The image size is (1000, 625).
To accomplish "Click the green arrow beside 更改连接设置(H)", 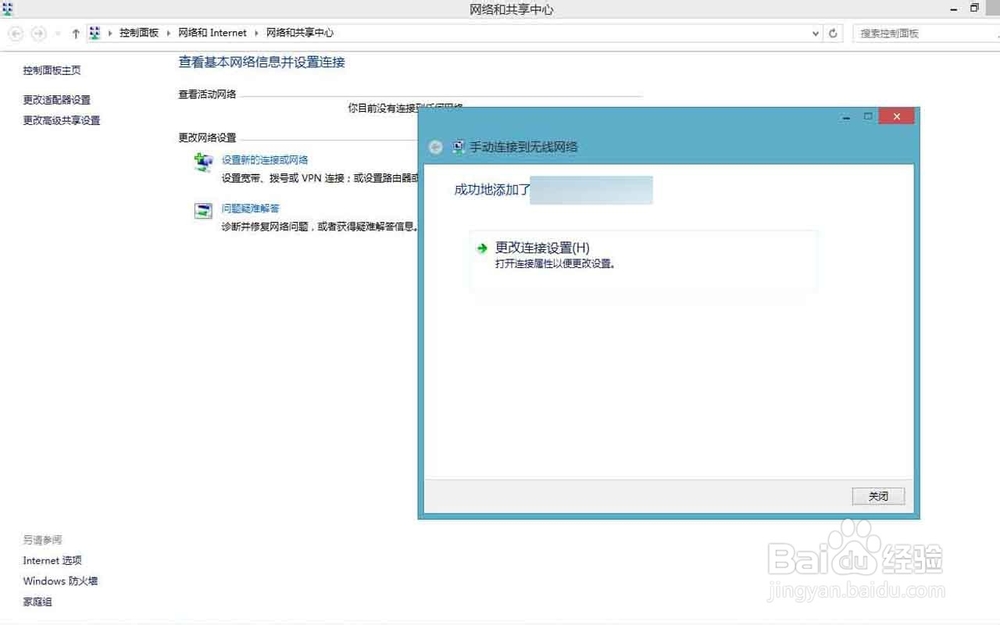I will 482,248.
